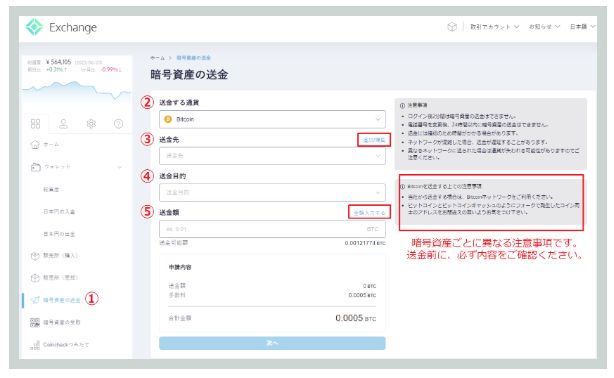This screenshot has height=378, width=614.
Task: Click the 合計金額 0.0005 BTC value
Action: tap(356, 318)
